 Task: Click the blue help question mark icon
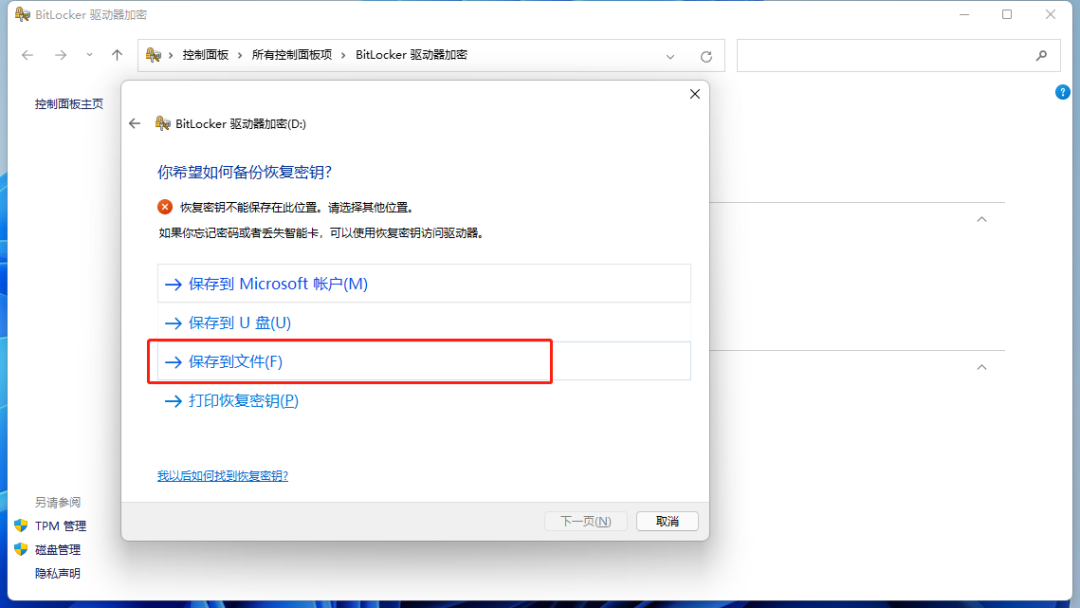click(x=1062, y=91)
